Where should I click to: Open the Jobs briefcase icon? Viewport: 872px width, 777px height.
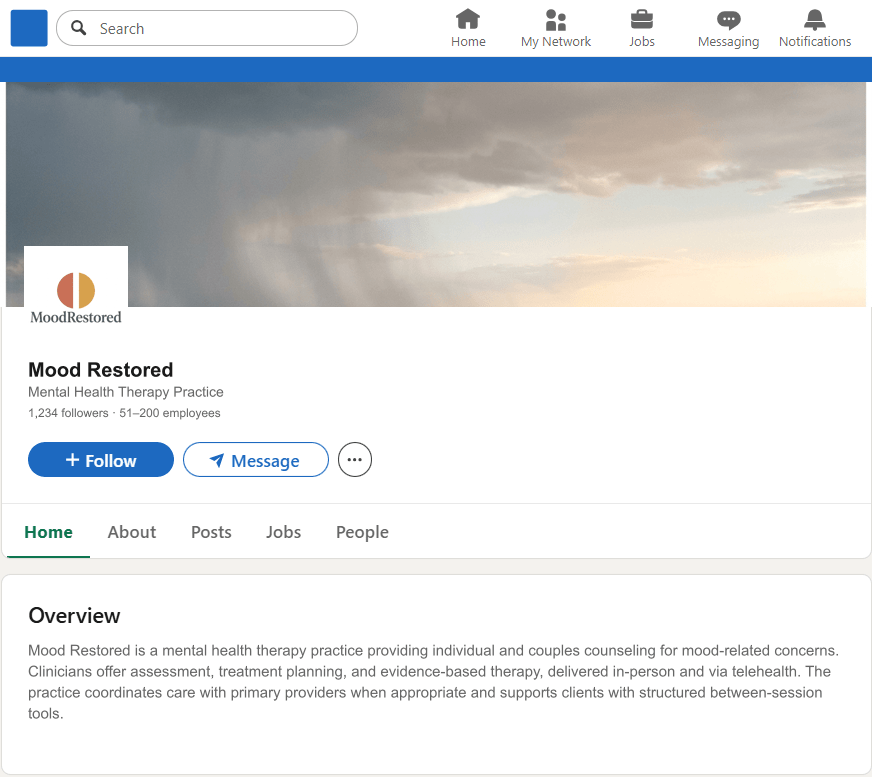coord(641,19)
